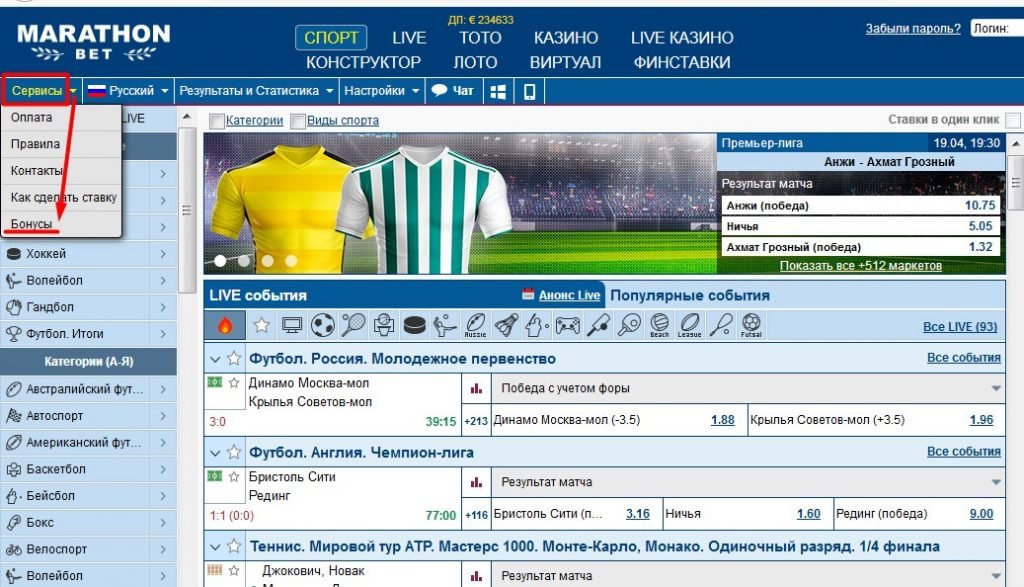
Task: Open the СПОРТ tab
Action: point(331,38)
